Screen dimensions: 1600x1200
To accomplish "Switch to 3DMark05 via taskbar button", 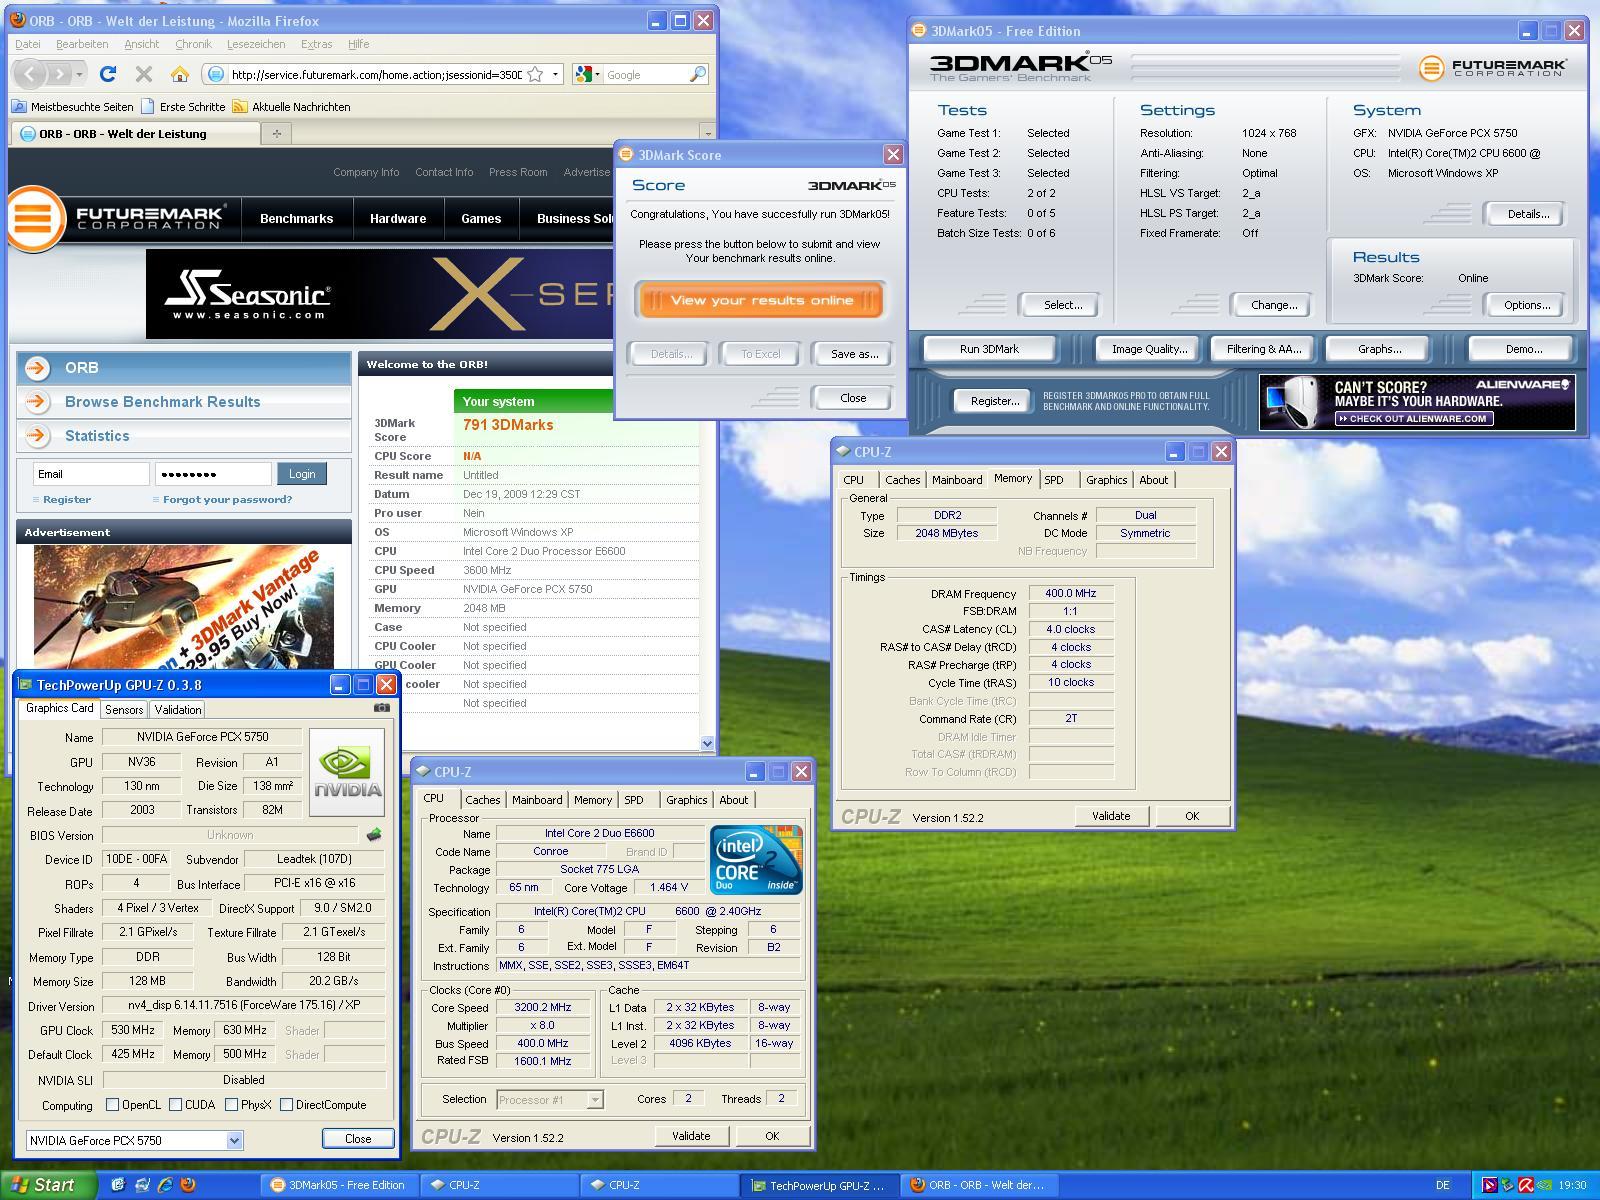I will click(x=340, y=1185).
